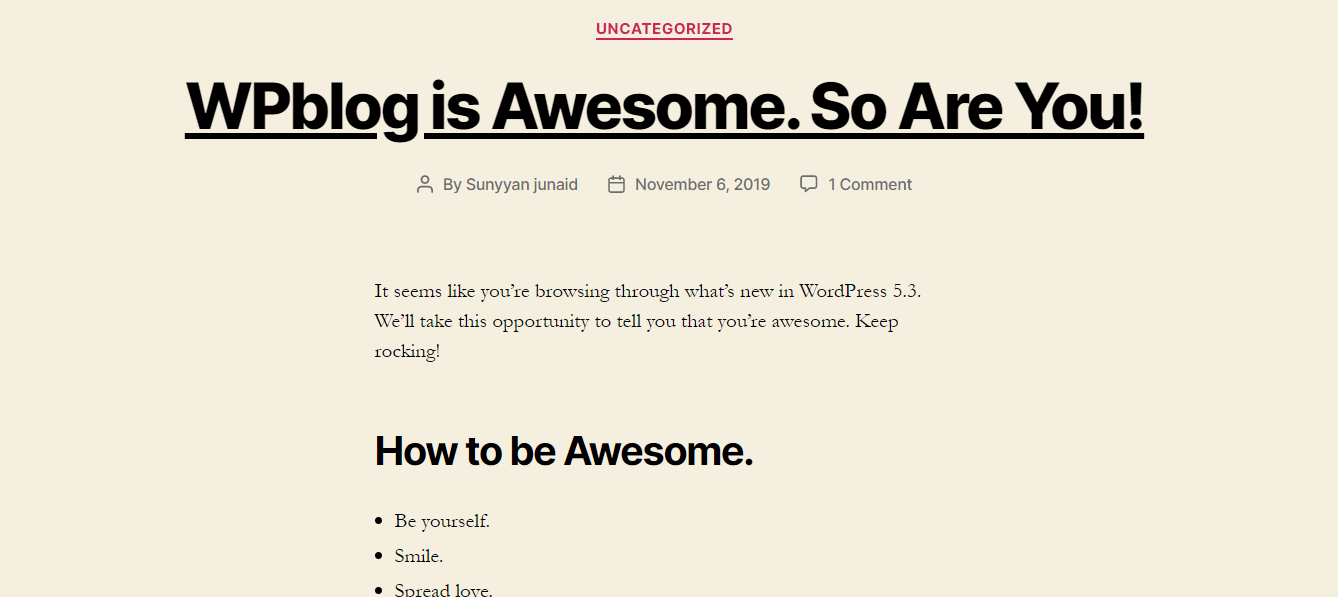Click the 'Spread love.' list item
This screenshot has width=1338, height=597.
pyautogui.click(x=443, y=589)
